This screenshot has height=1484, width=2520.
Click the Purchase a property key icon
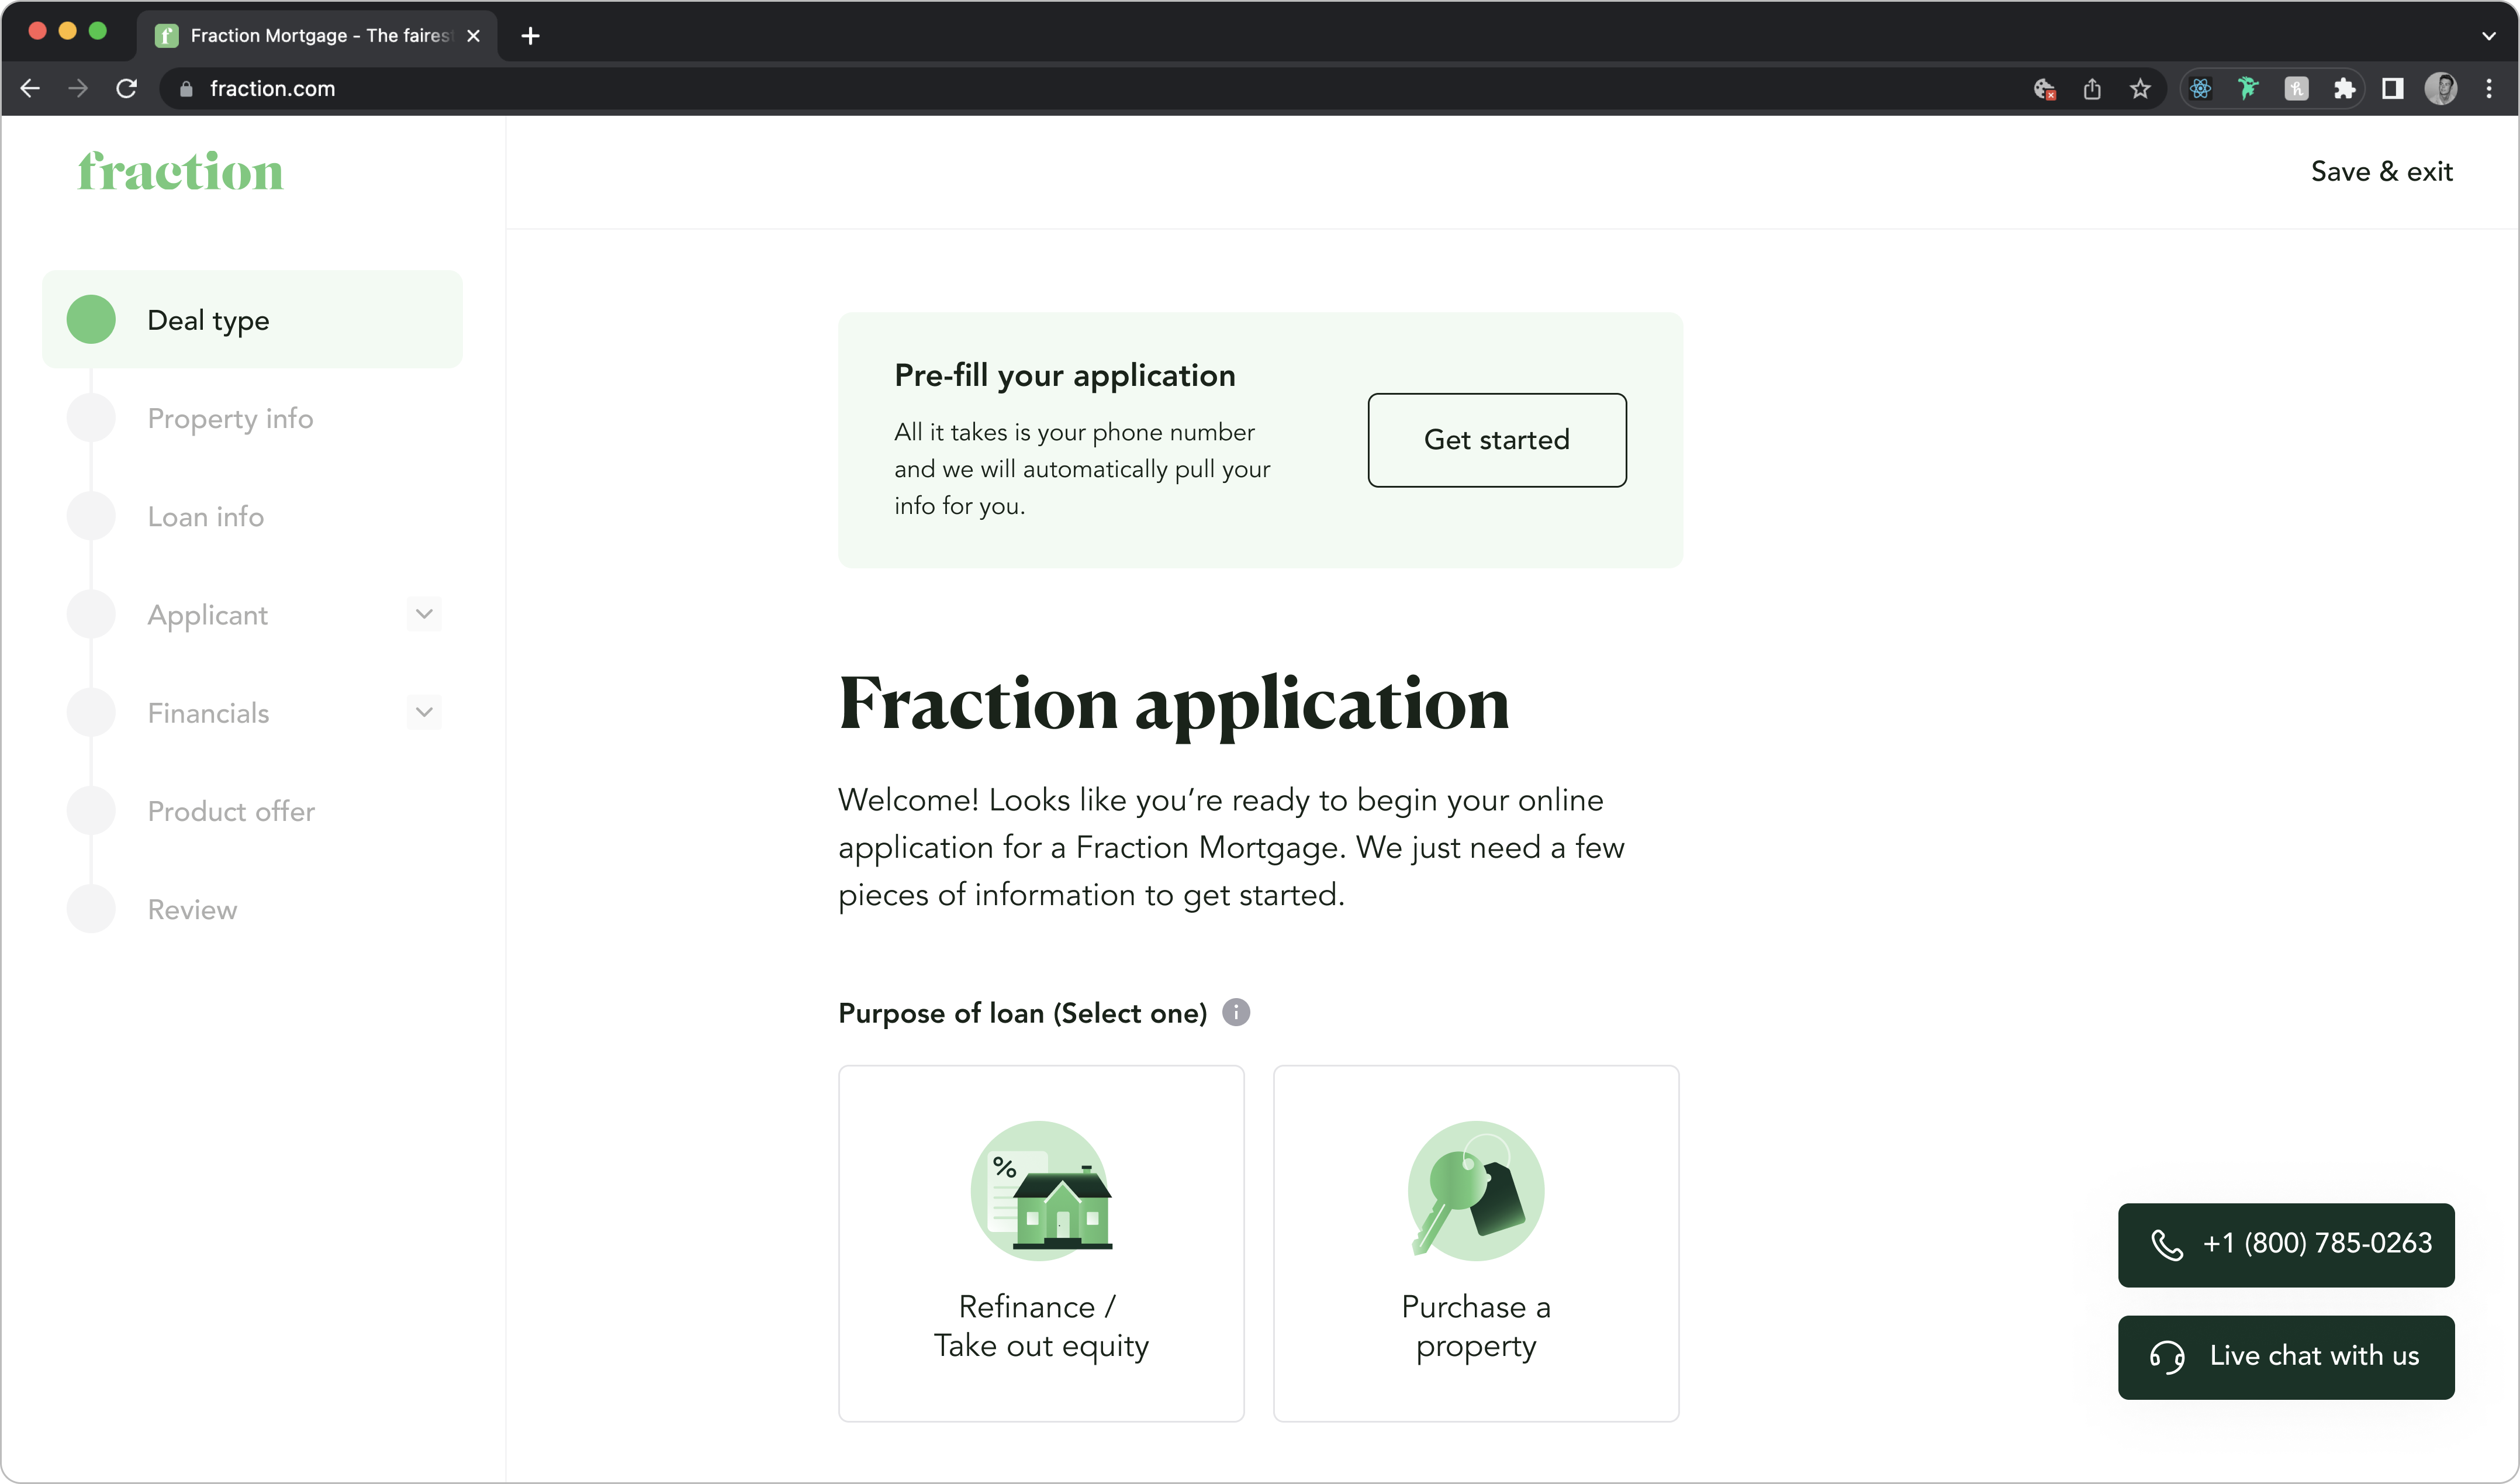coord(1475,1190)
